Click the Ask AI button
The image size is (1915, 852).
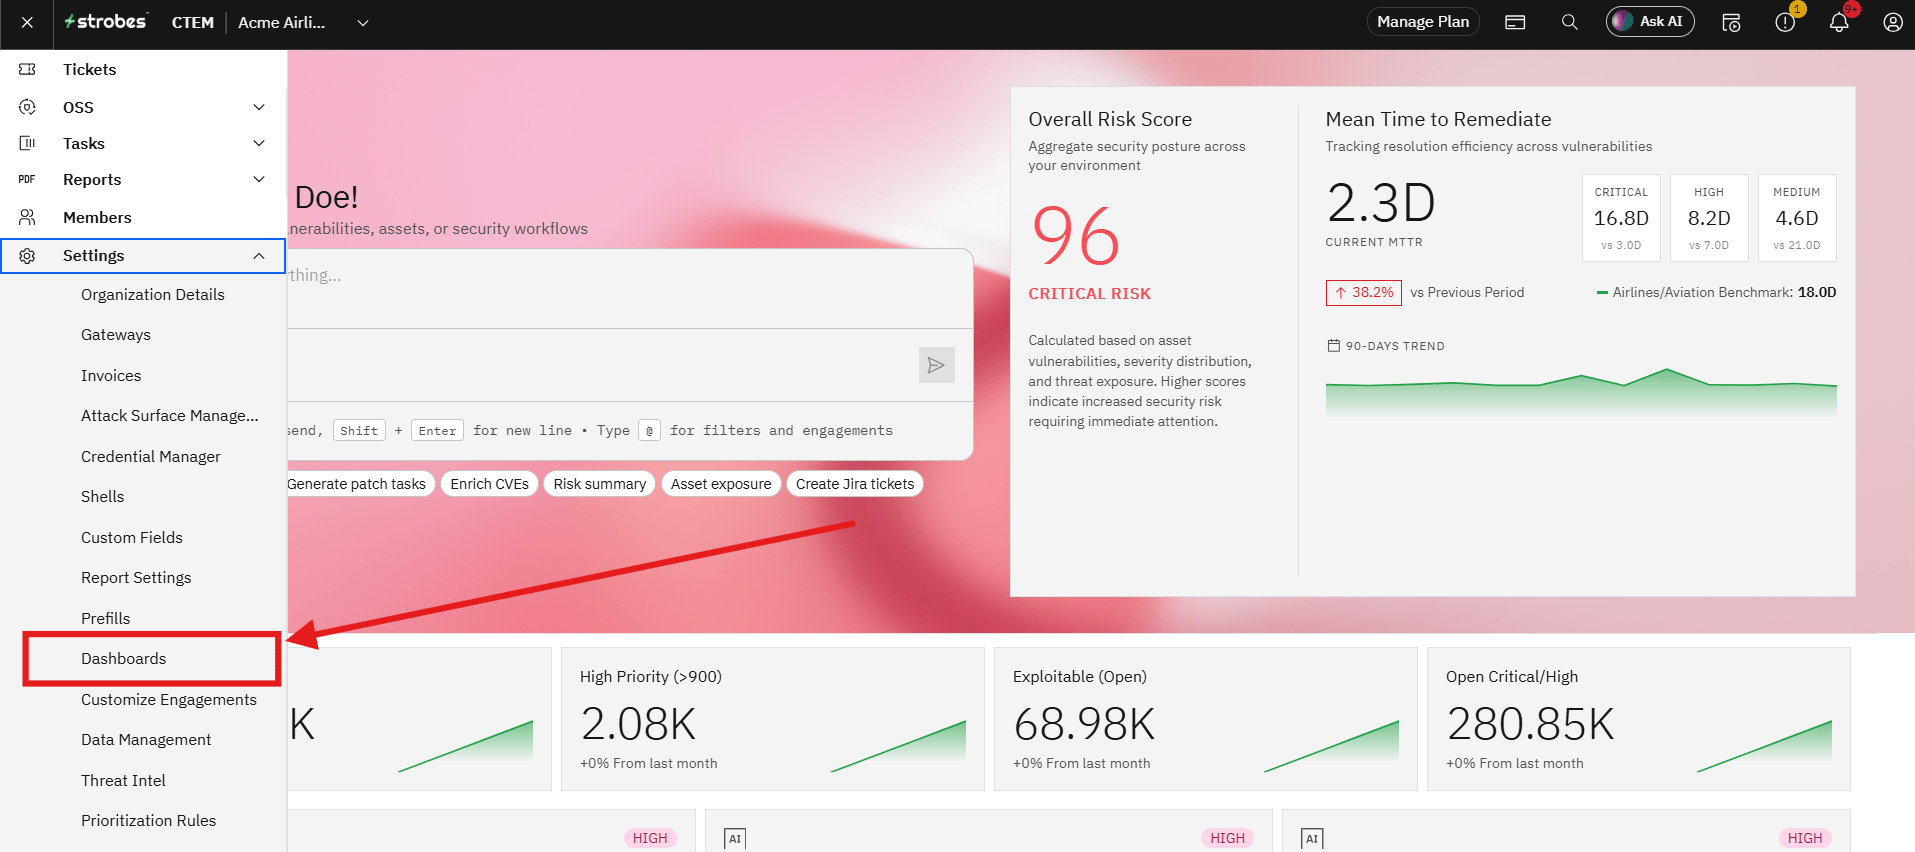[1650, 22]
